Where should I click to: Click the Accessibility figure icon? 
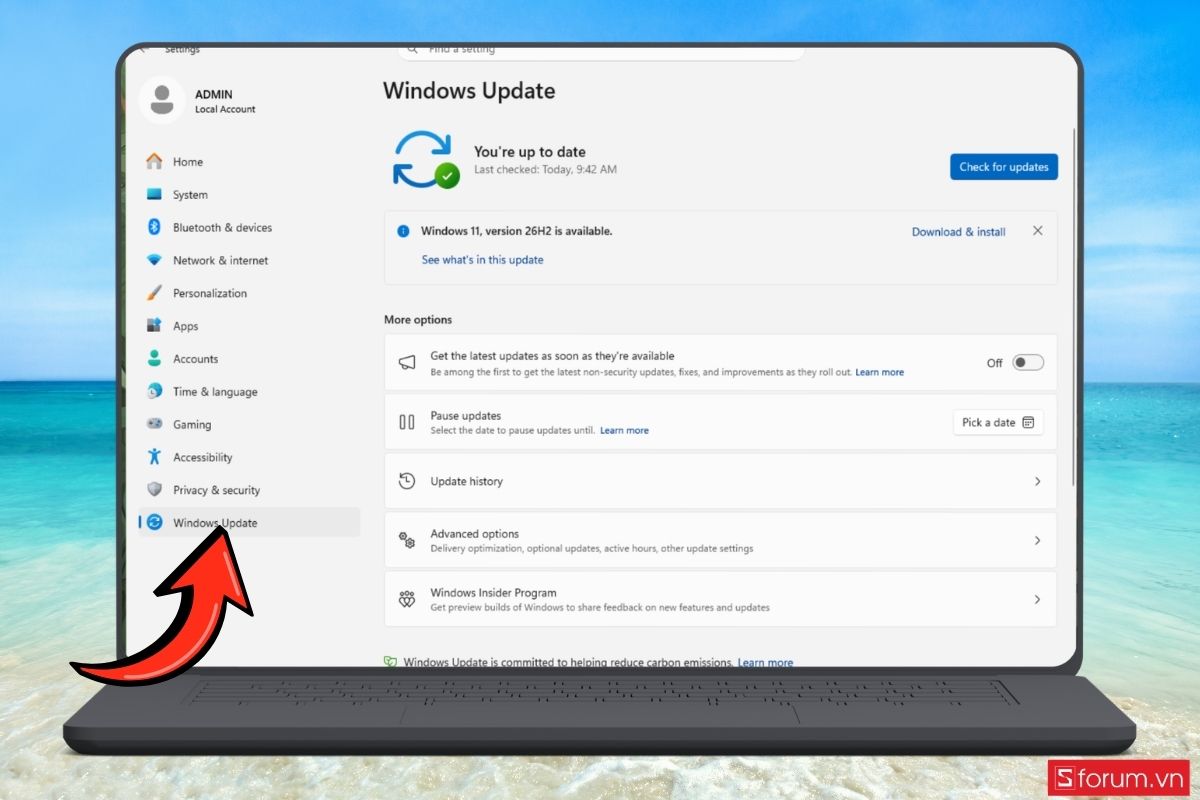[154, 457]
